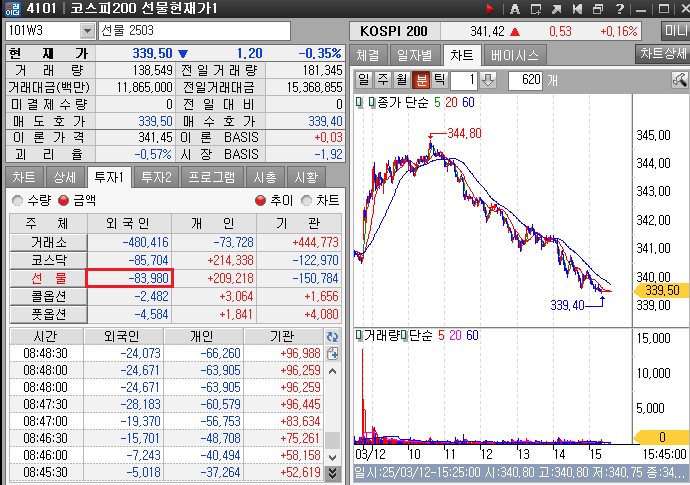Select the 차트 radio button
This screenshot has width=690, height=485.
coord(306,201)
